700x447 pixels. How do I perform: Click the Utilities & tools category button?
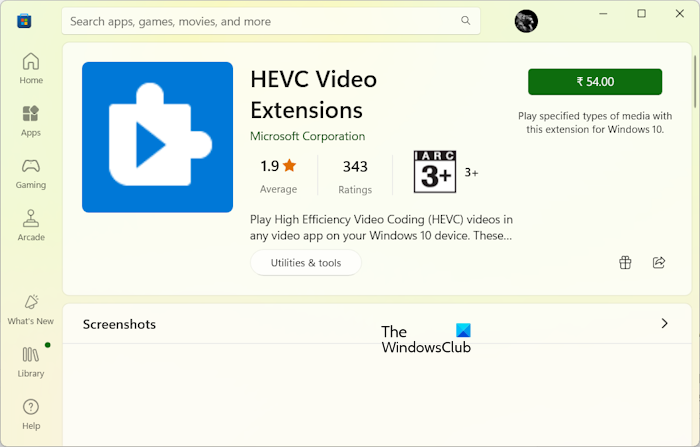click(306, 263)
